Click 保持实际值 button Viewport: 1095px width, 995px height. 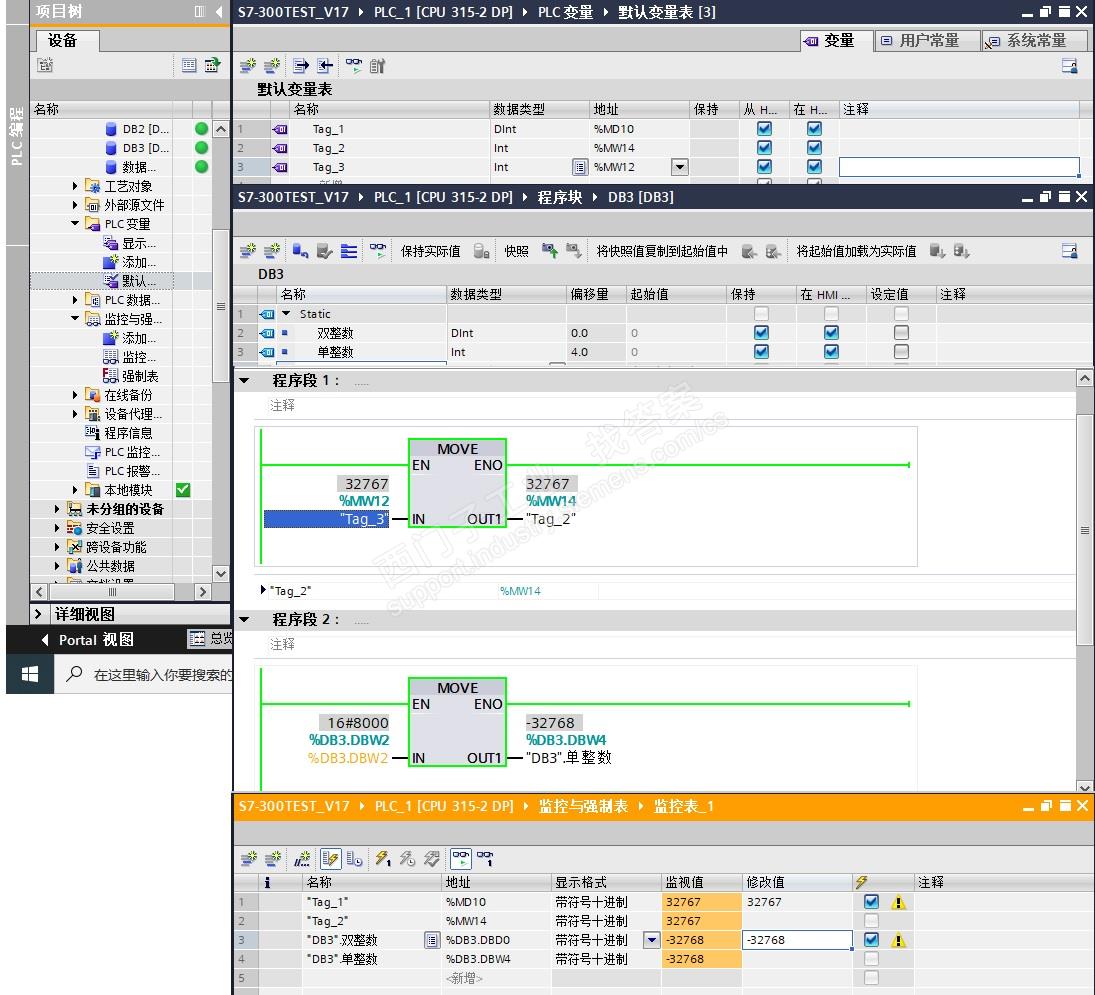coord(430,251)
